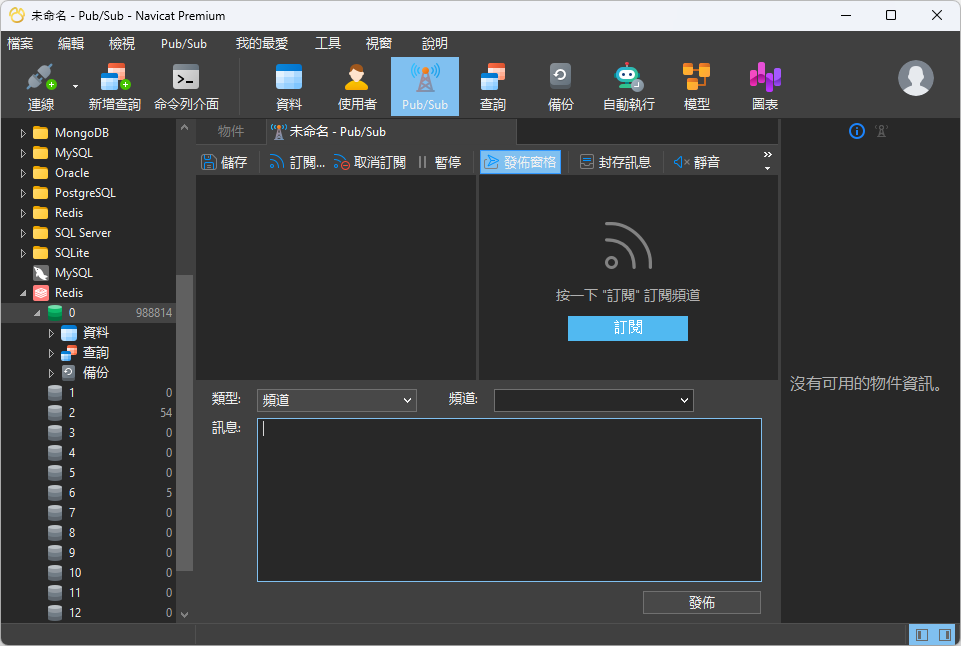Expand the PostgreSQL folder

pos(24,193)
